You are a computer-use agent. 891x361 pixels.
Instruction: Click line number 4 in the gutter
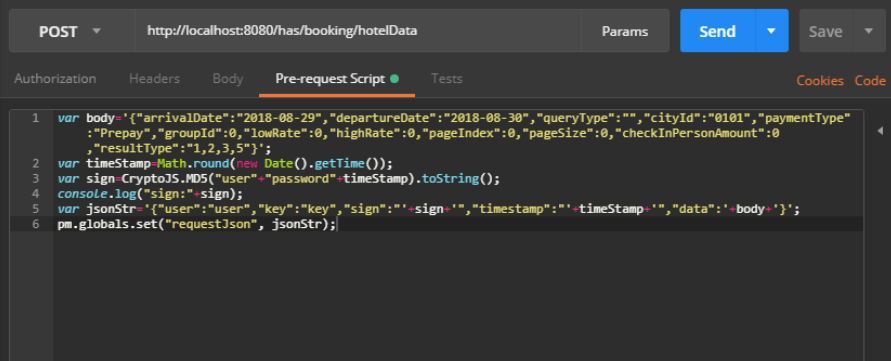click(36, 194)
